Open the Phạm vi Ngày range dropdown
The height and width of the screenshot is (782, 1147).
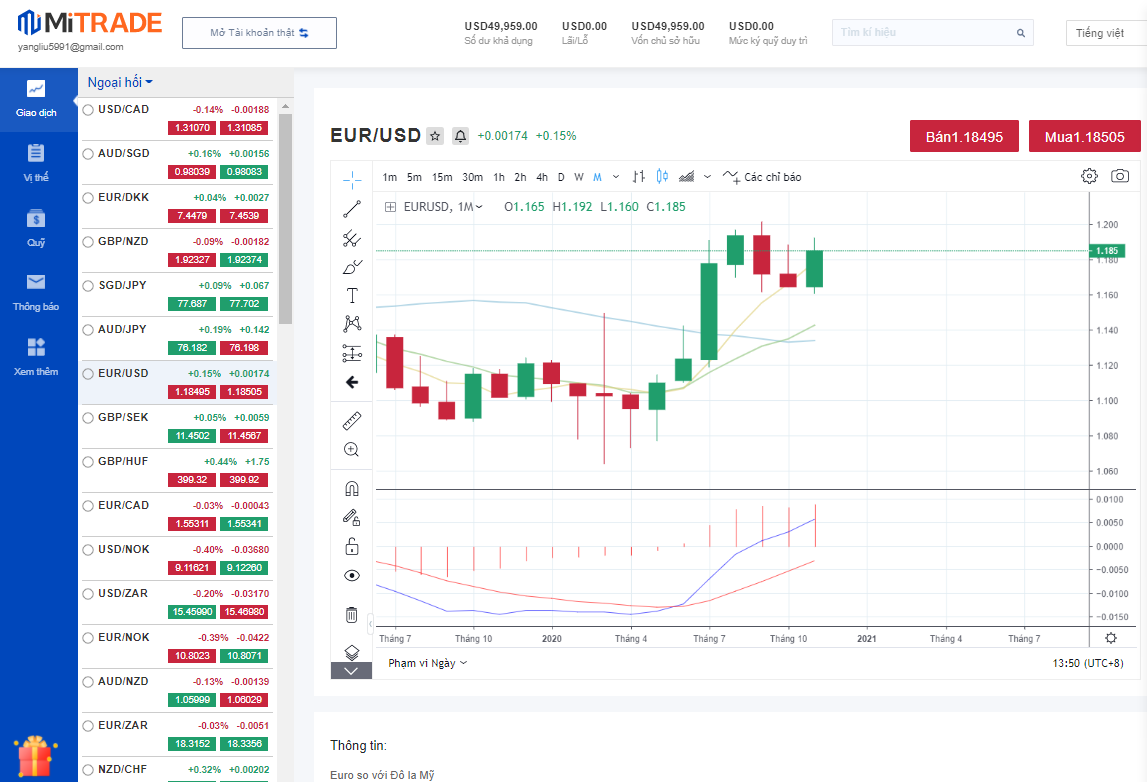427,663
